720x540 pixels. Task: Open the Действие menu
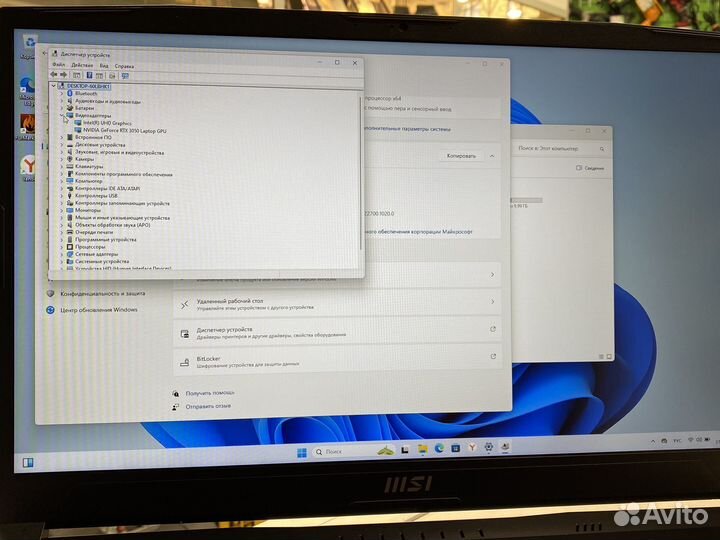81,65
